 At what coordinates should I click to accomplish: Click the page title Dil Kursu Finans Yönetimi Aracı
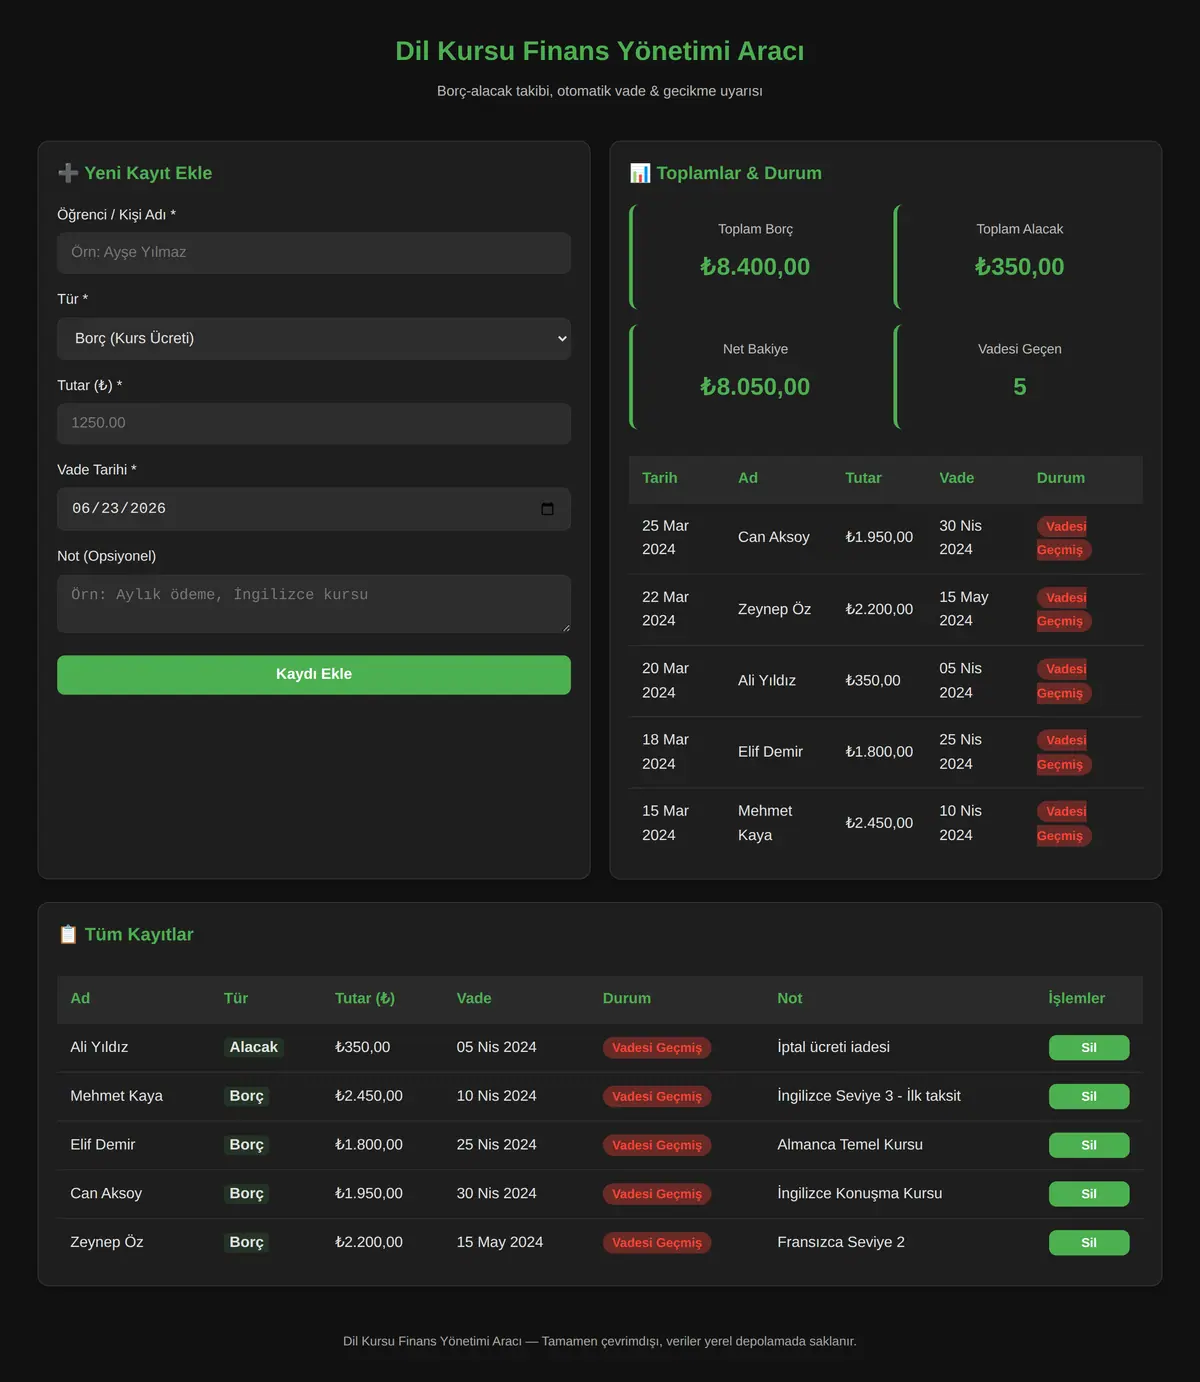click(600, 51)
